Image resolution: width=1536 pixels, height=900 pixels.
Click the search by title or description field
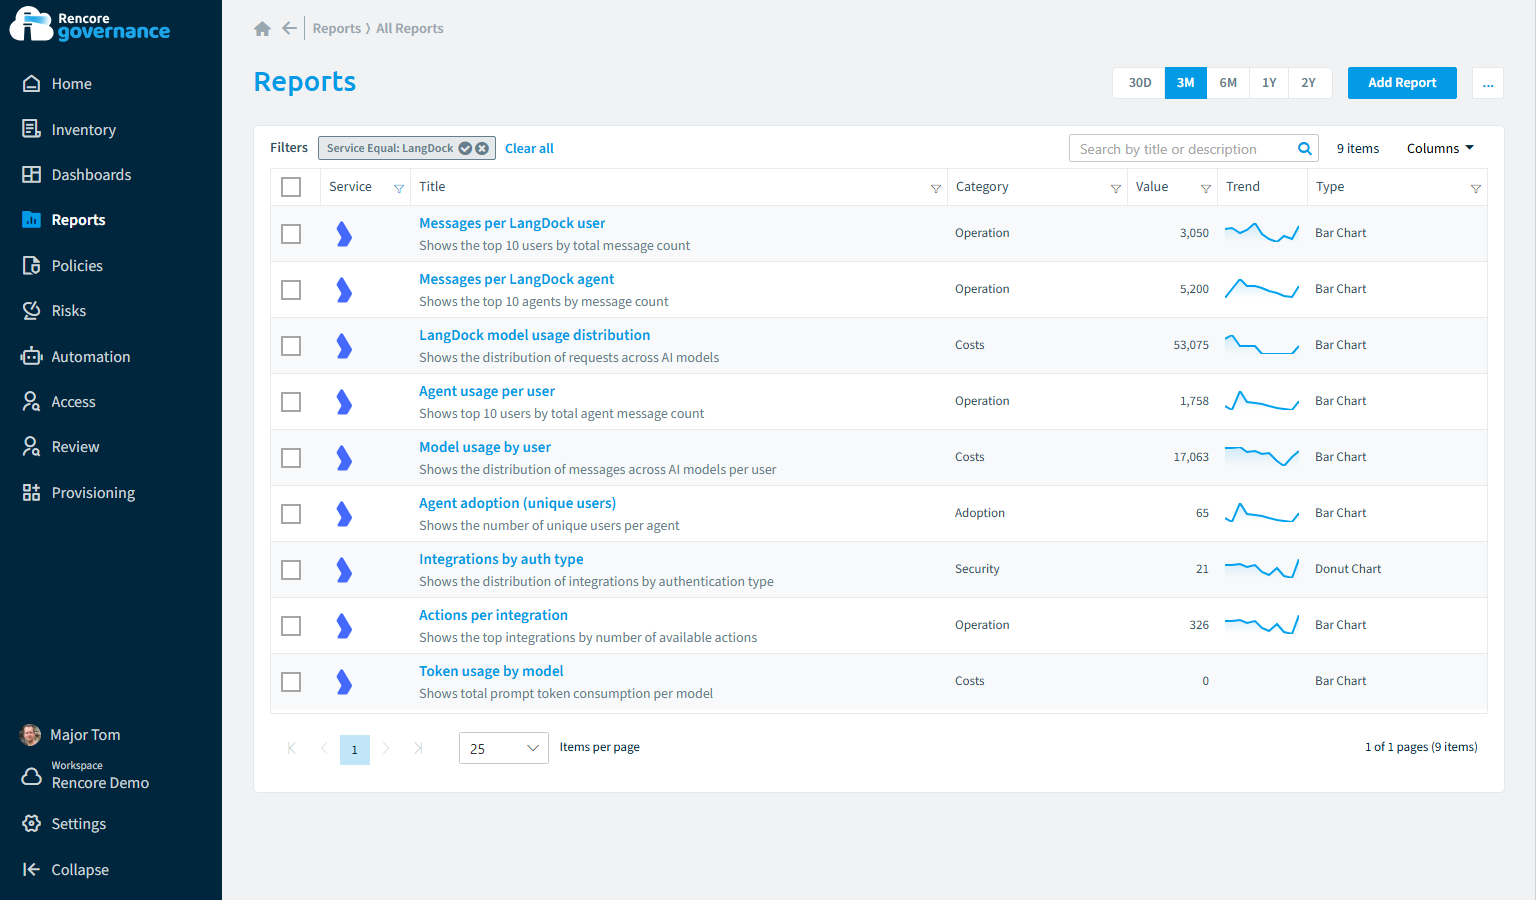(x=1194, y=149)
